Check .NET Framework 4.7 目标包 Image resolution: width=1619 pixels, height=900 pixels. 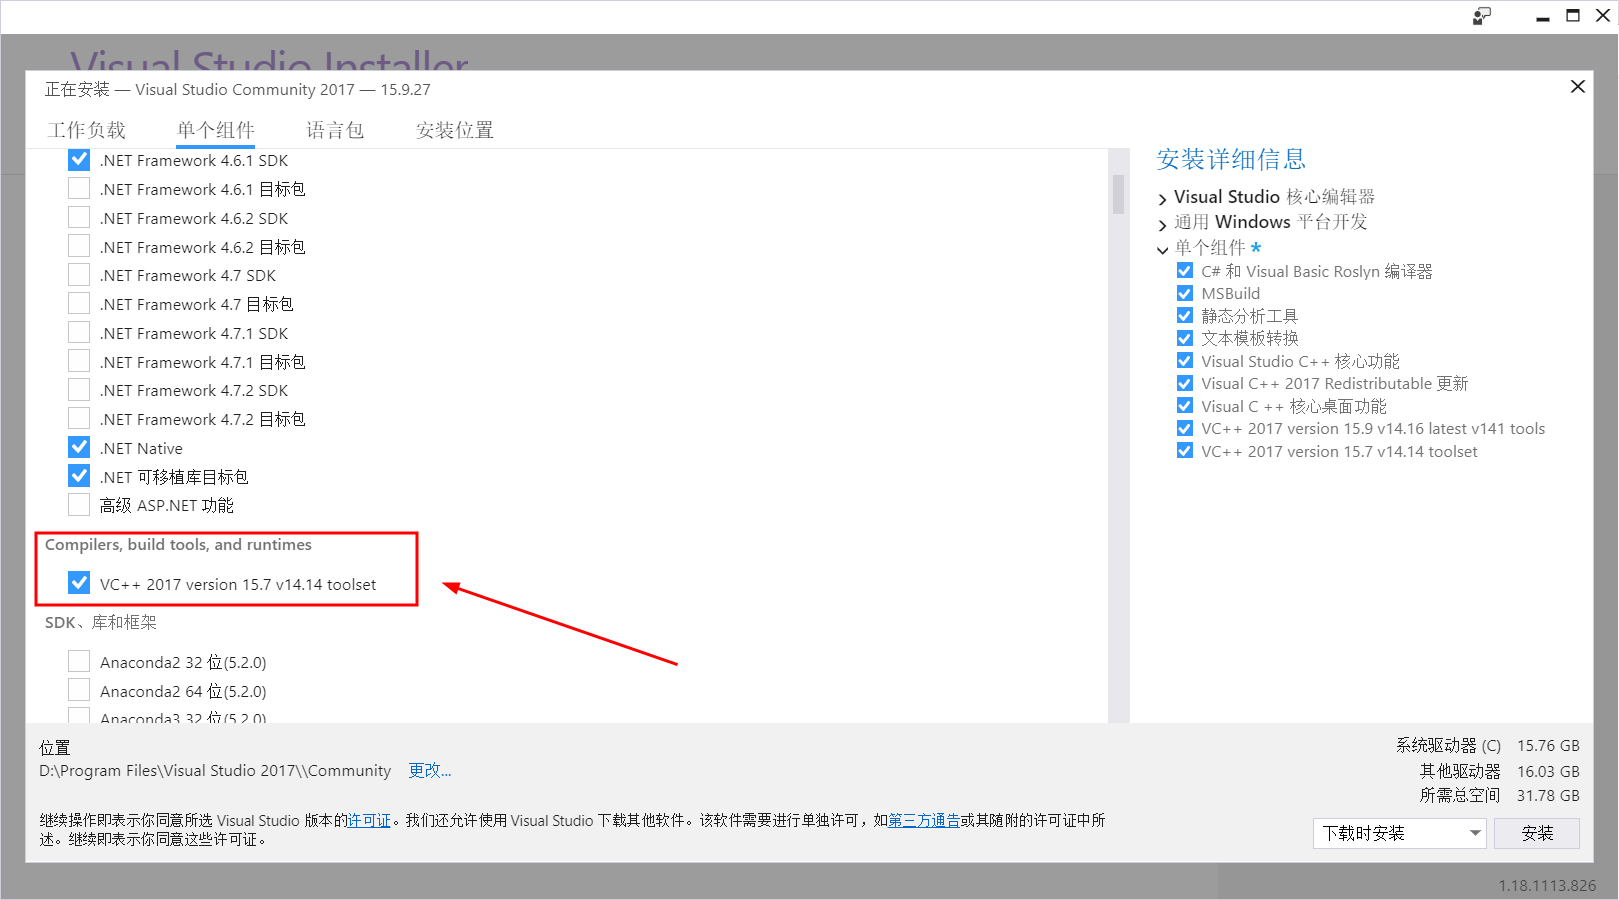(x=79, y=304)
